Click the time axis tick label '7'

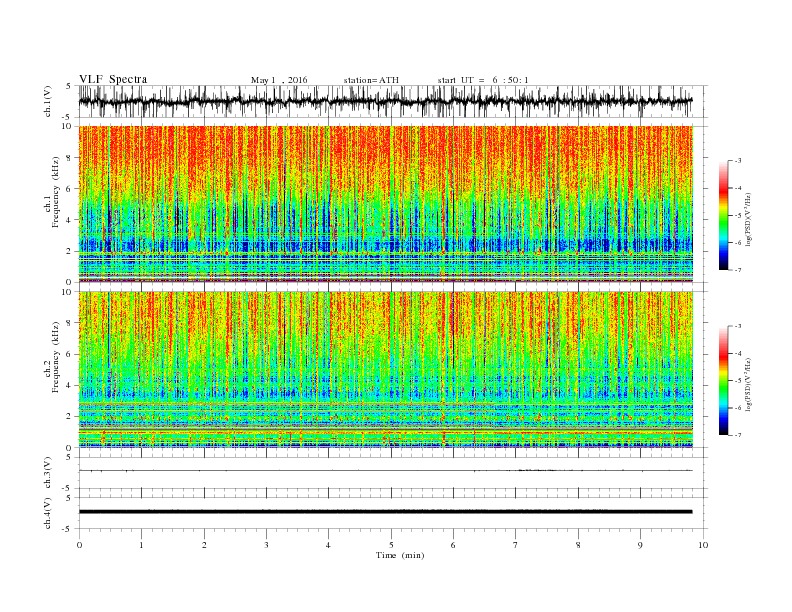[x=516, y=545]
